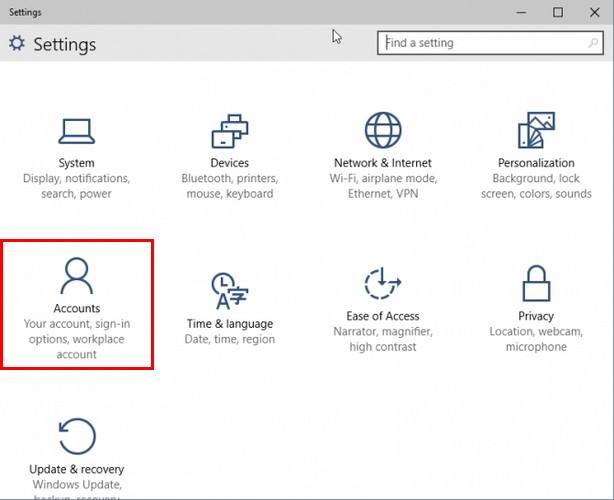Click 'Bluetooth, printers, mouse, keyboard' description
This screenshot has width=614, height=500.
click(x=230, y=186)
